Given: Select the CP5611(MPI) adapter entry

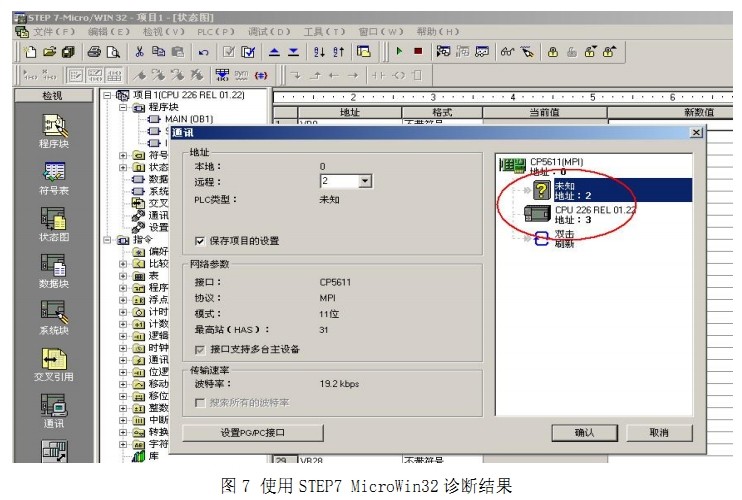Looking at the screenshot, I should [x=542, y=166].
